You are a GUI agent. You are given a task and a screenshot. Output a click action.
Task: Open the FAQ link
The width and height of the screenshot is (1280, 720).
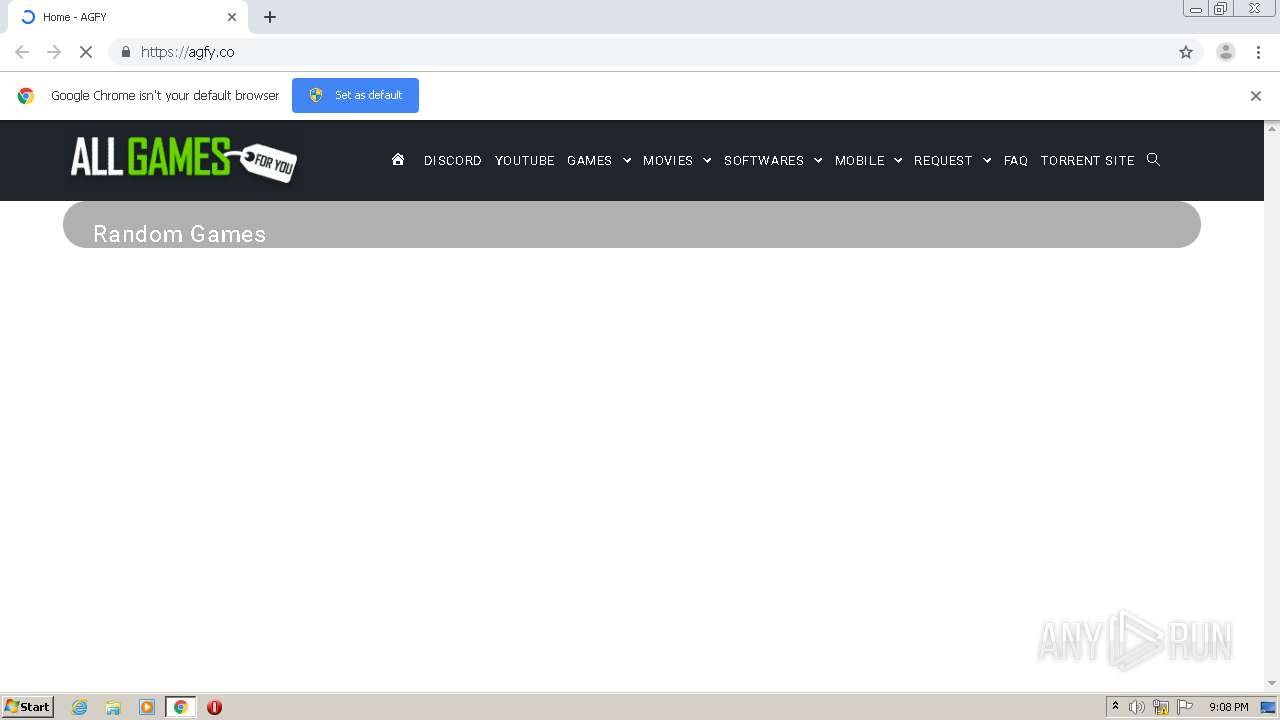pyautogui.click(x=1016, y=160)
